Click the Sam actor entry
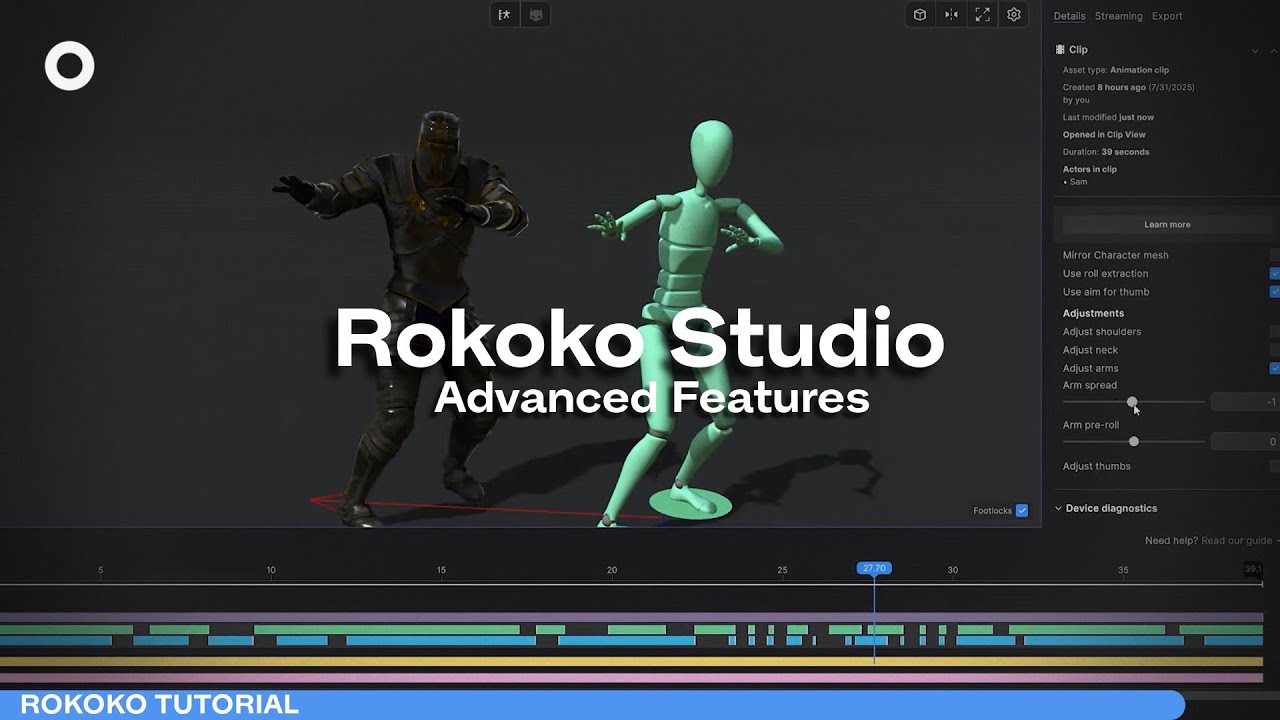 tap(1078, 182)
